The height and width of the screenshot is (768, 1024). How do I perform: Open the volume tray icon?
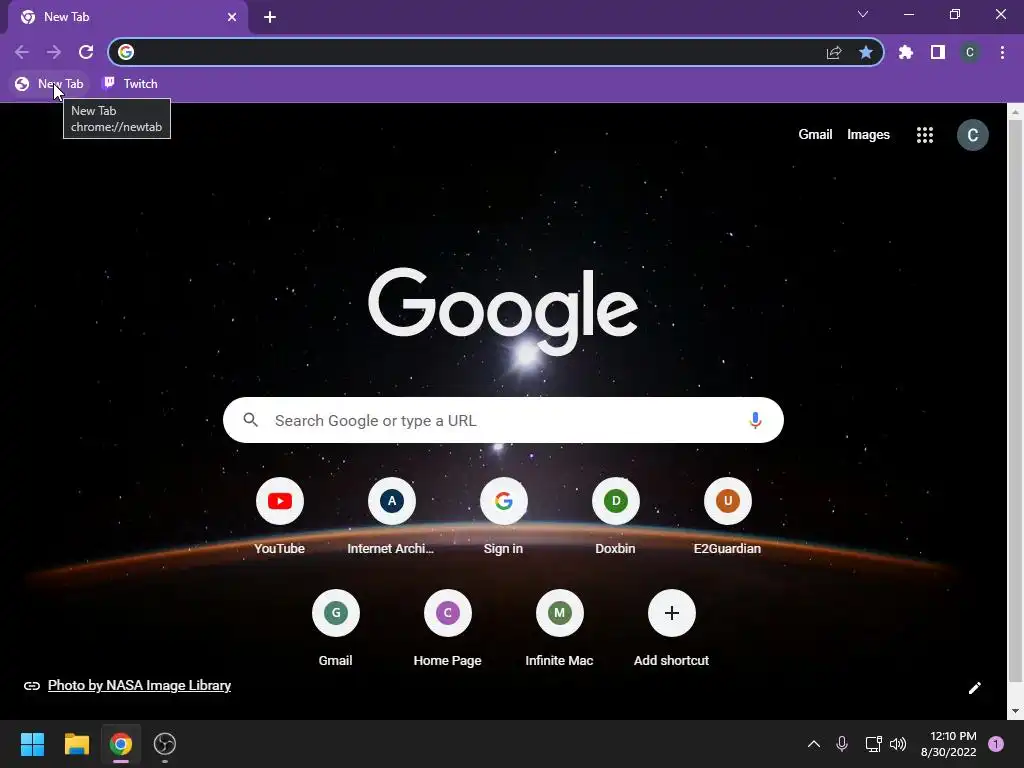pos(898,744)
